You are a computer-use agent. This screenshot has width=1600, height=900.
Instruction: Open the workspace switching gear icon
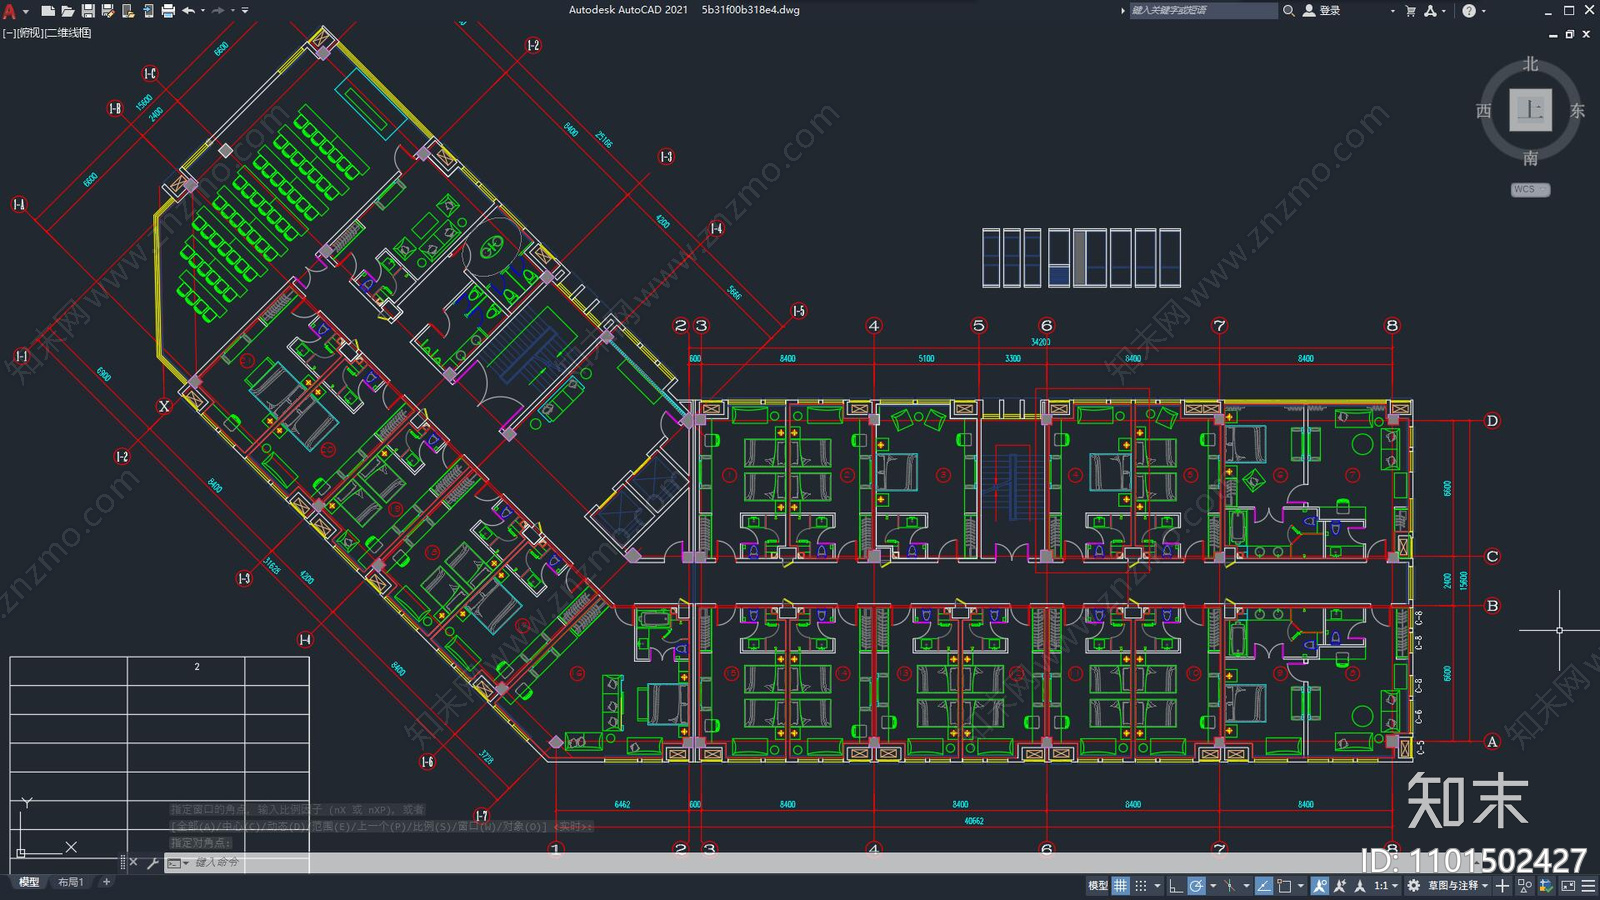click(1413, 886)
